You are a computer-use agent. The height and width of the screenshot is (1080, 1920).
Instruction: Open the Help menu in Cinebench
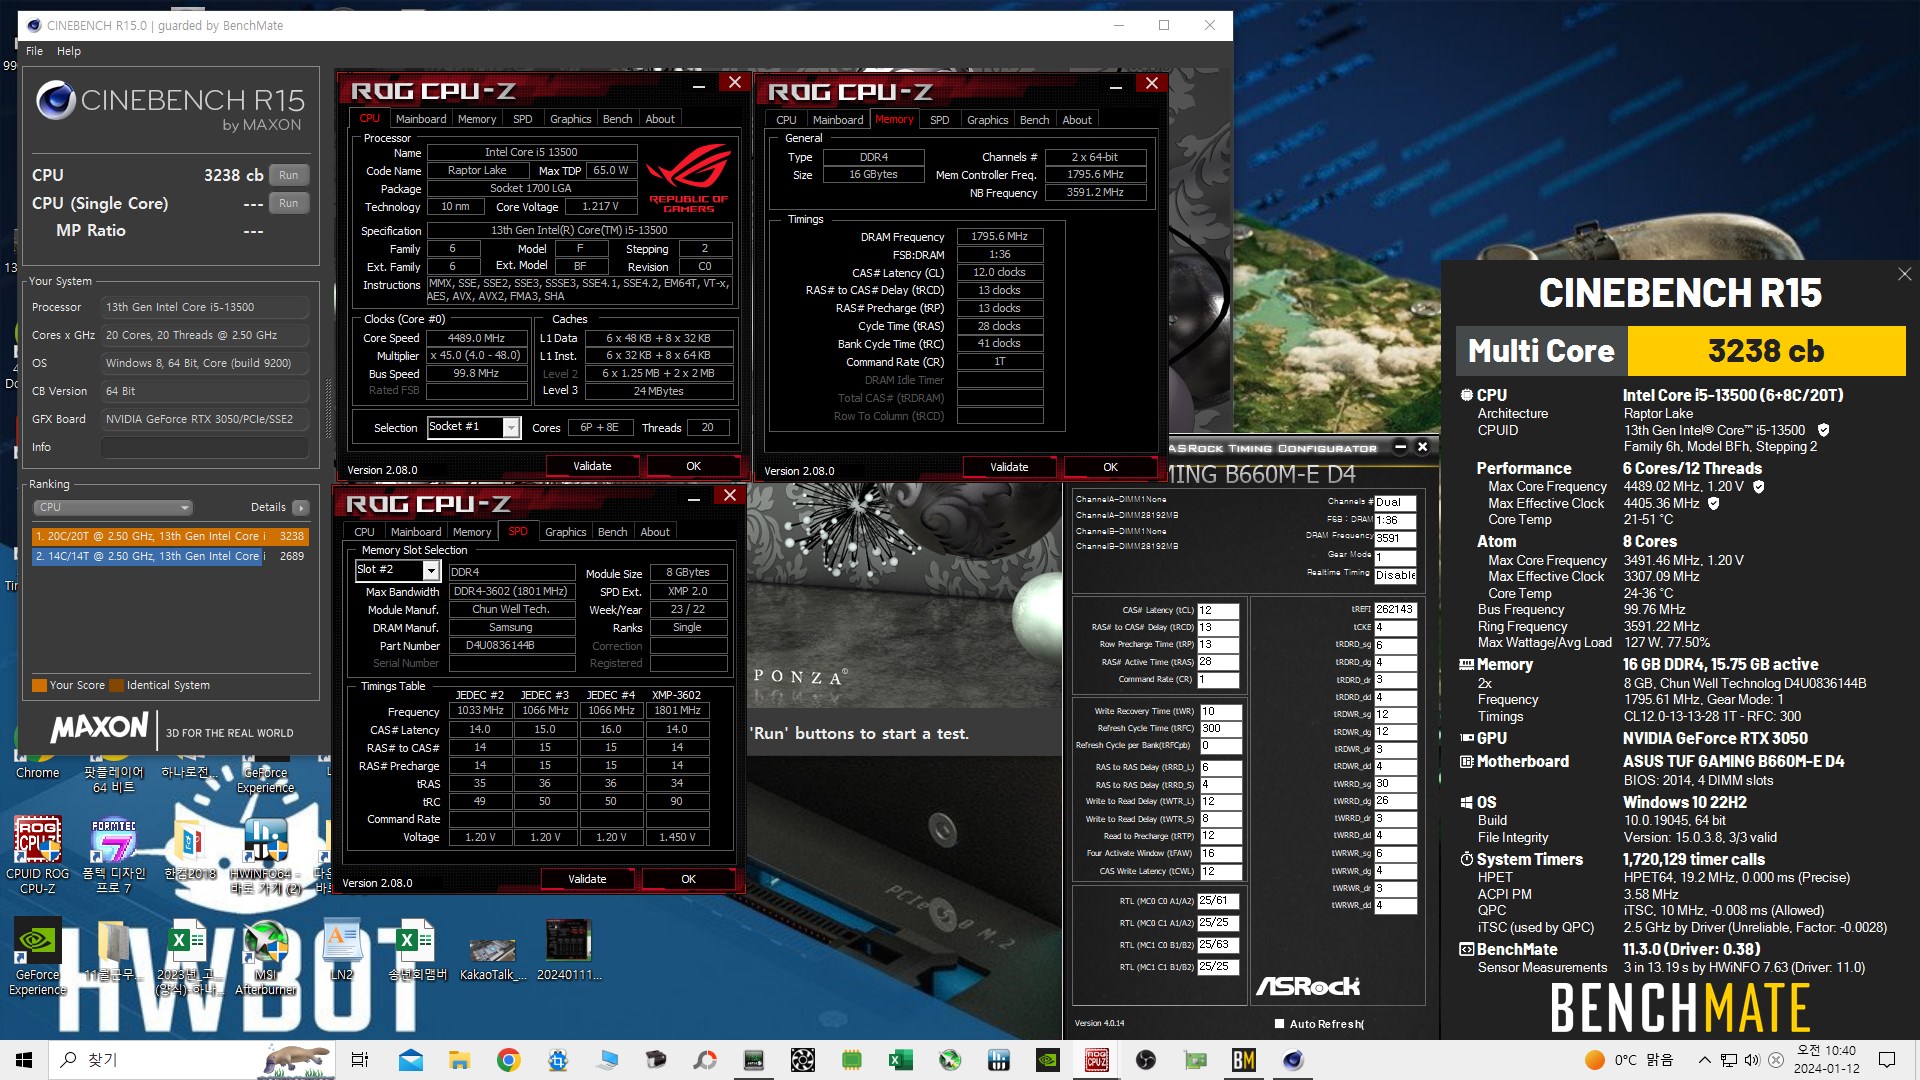(69, 51)
